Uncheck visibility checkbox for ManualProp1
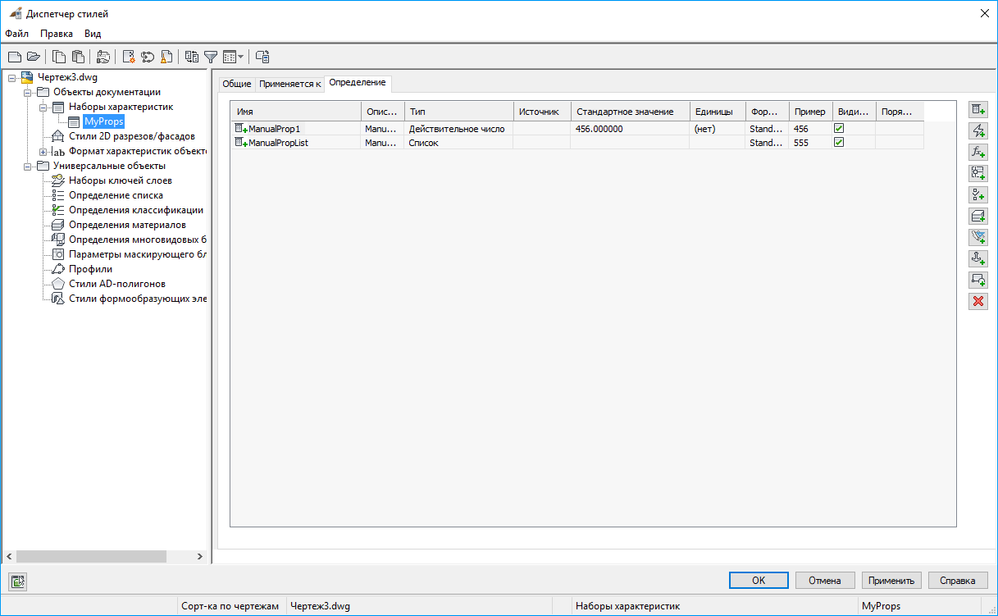998x616 pixels. pyautogui.click(x=839, y=129)
